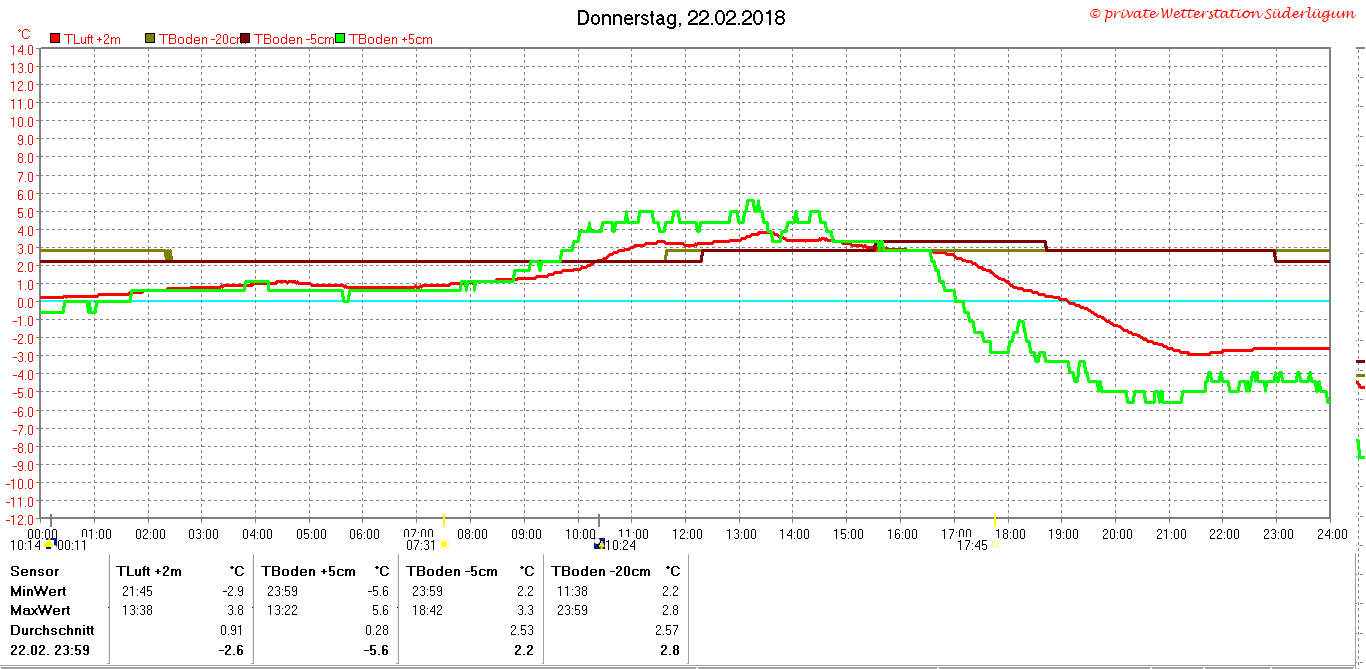This screenshot has width=1366, height=669.
Task: Click the sunset icon beside 17:45
Action: coord(994,546)
